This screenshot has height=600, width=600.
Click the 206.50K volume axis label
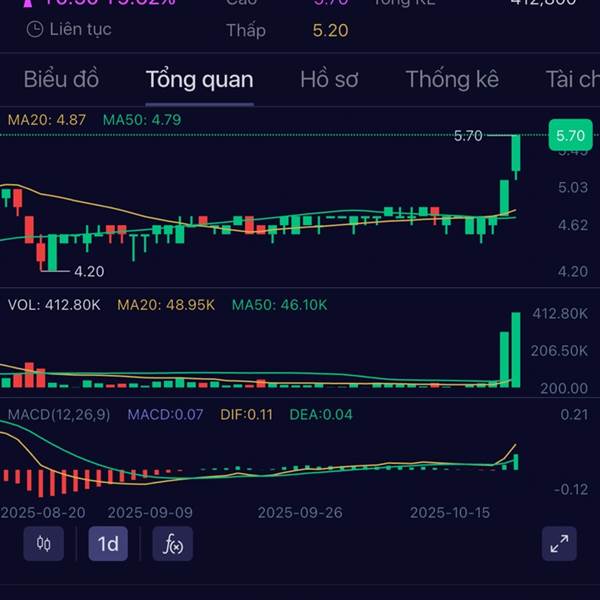coord(559,351)
